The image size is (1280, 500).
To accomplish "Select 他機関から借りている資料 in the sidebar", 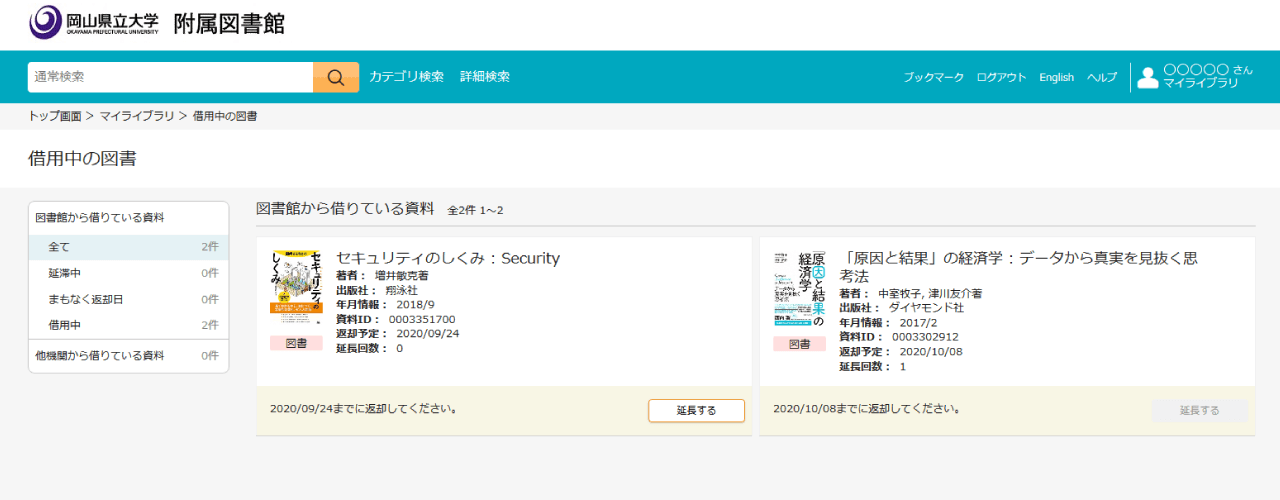I will coord(100,355).
